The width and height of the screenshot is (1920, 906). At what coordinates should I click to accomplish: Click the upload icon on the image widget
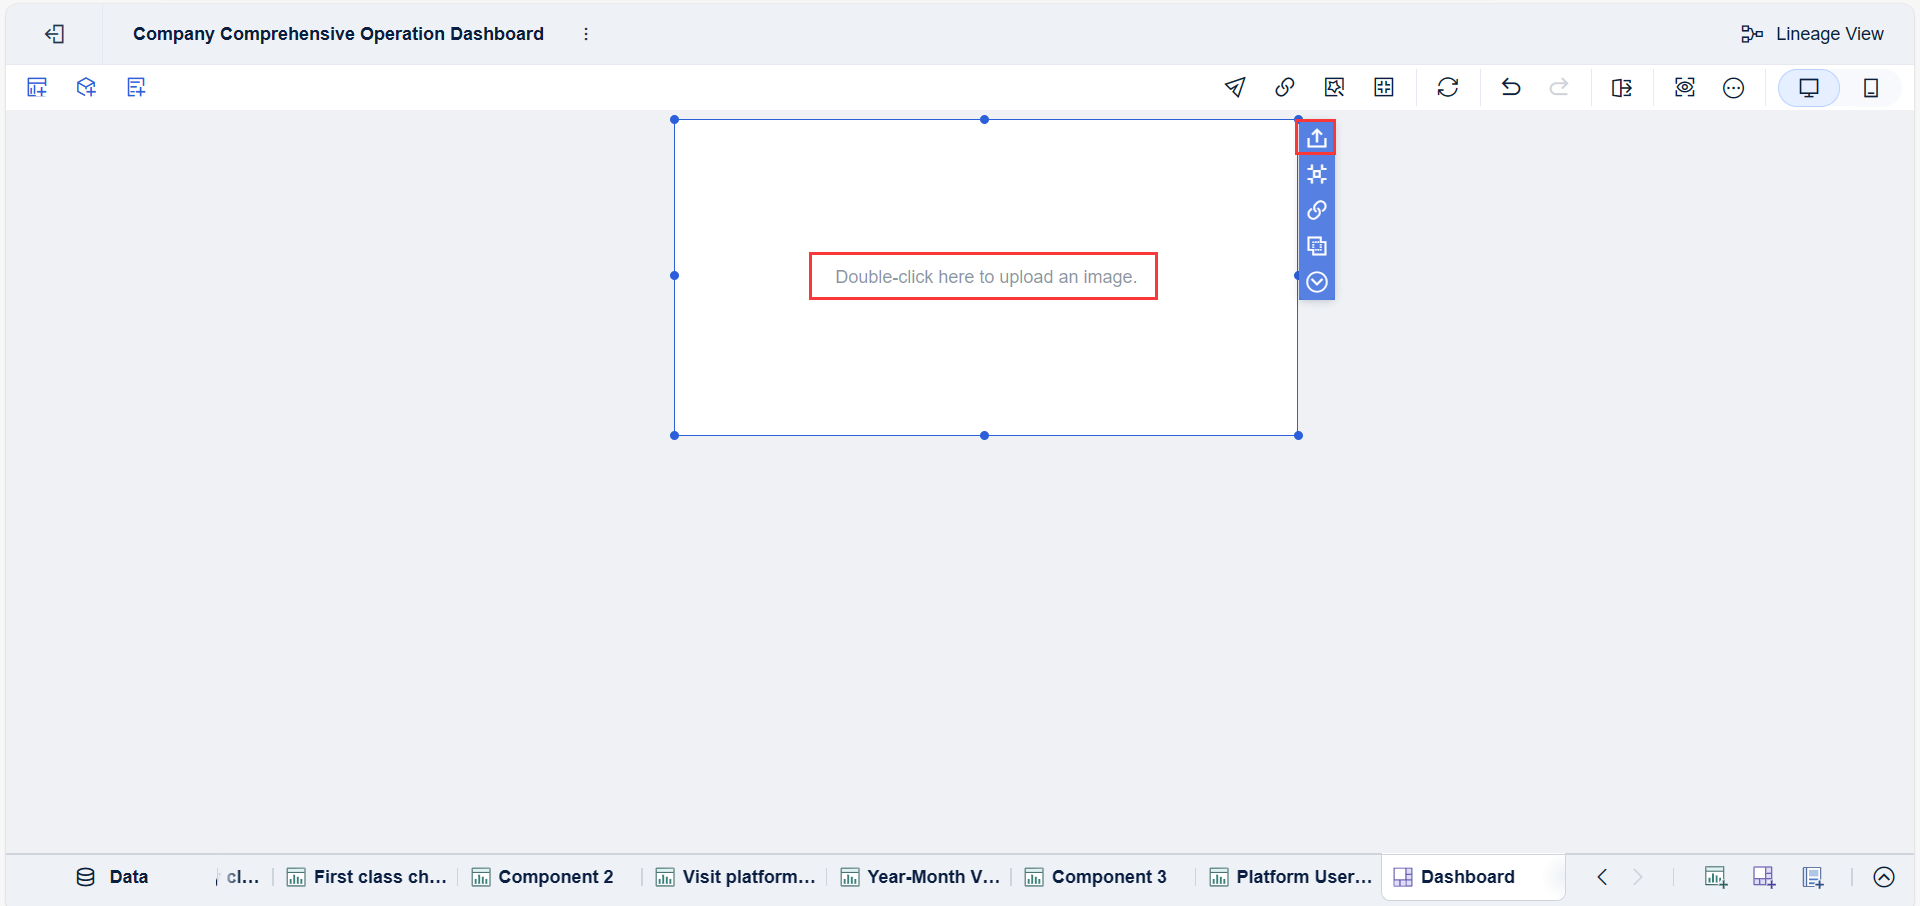pyautogui.click(x=1316, y=137)
